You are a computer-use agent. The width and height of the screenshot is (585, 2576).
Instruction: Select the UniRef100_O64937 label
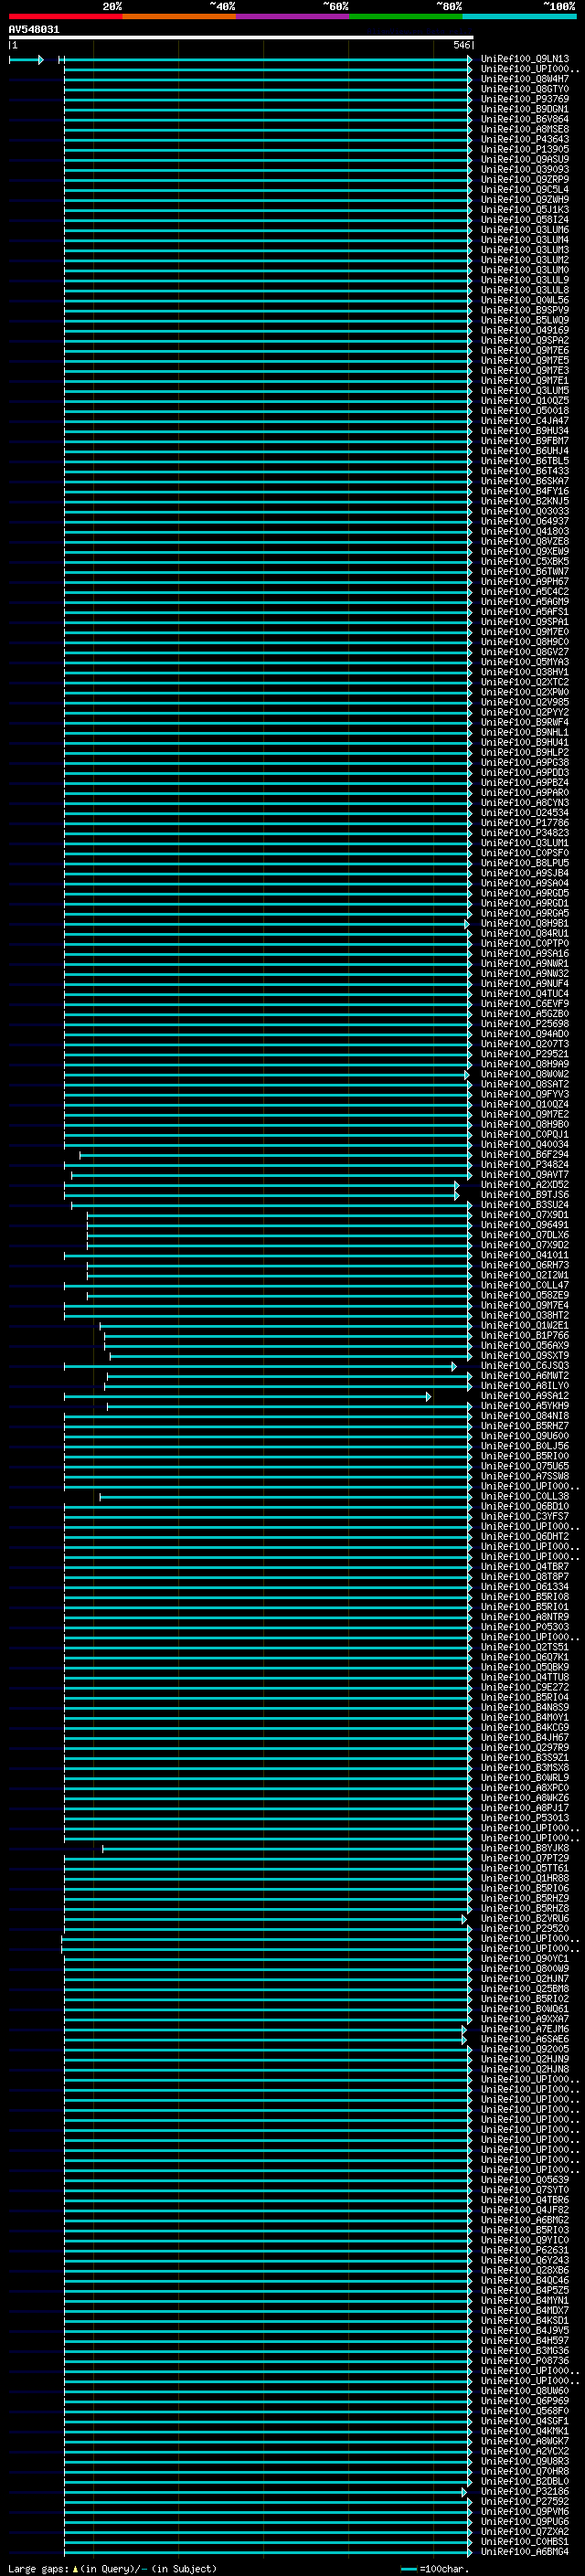tap(525, 521)
